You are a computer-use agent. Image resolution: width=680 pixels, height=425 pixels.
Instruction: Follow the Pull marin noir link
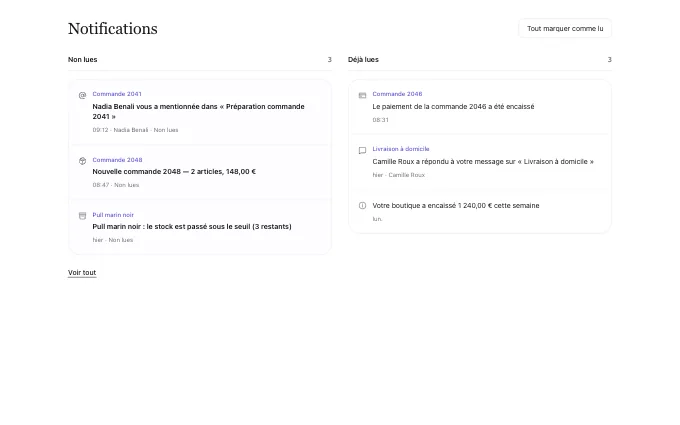coord(113,215)
